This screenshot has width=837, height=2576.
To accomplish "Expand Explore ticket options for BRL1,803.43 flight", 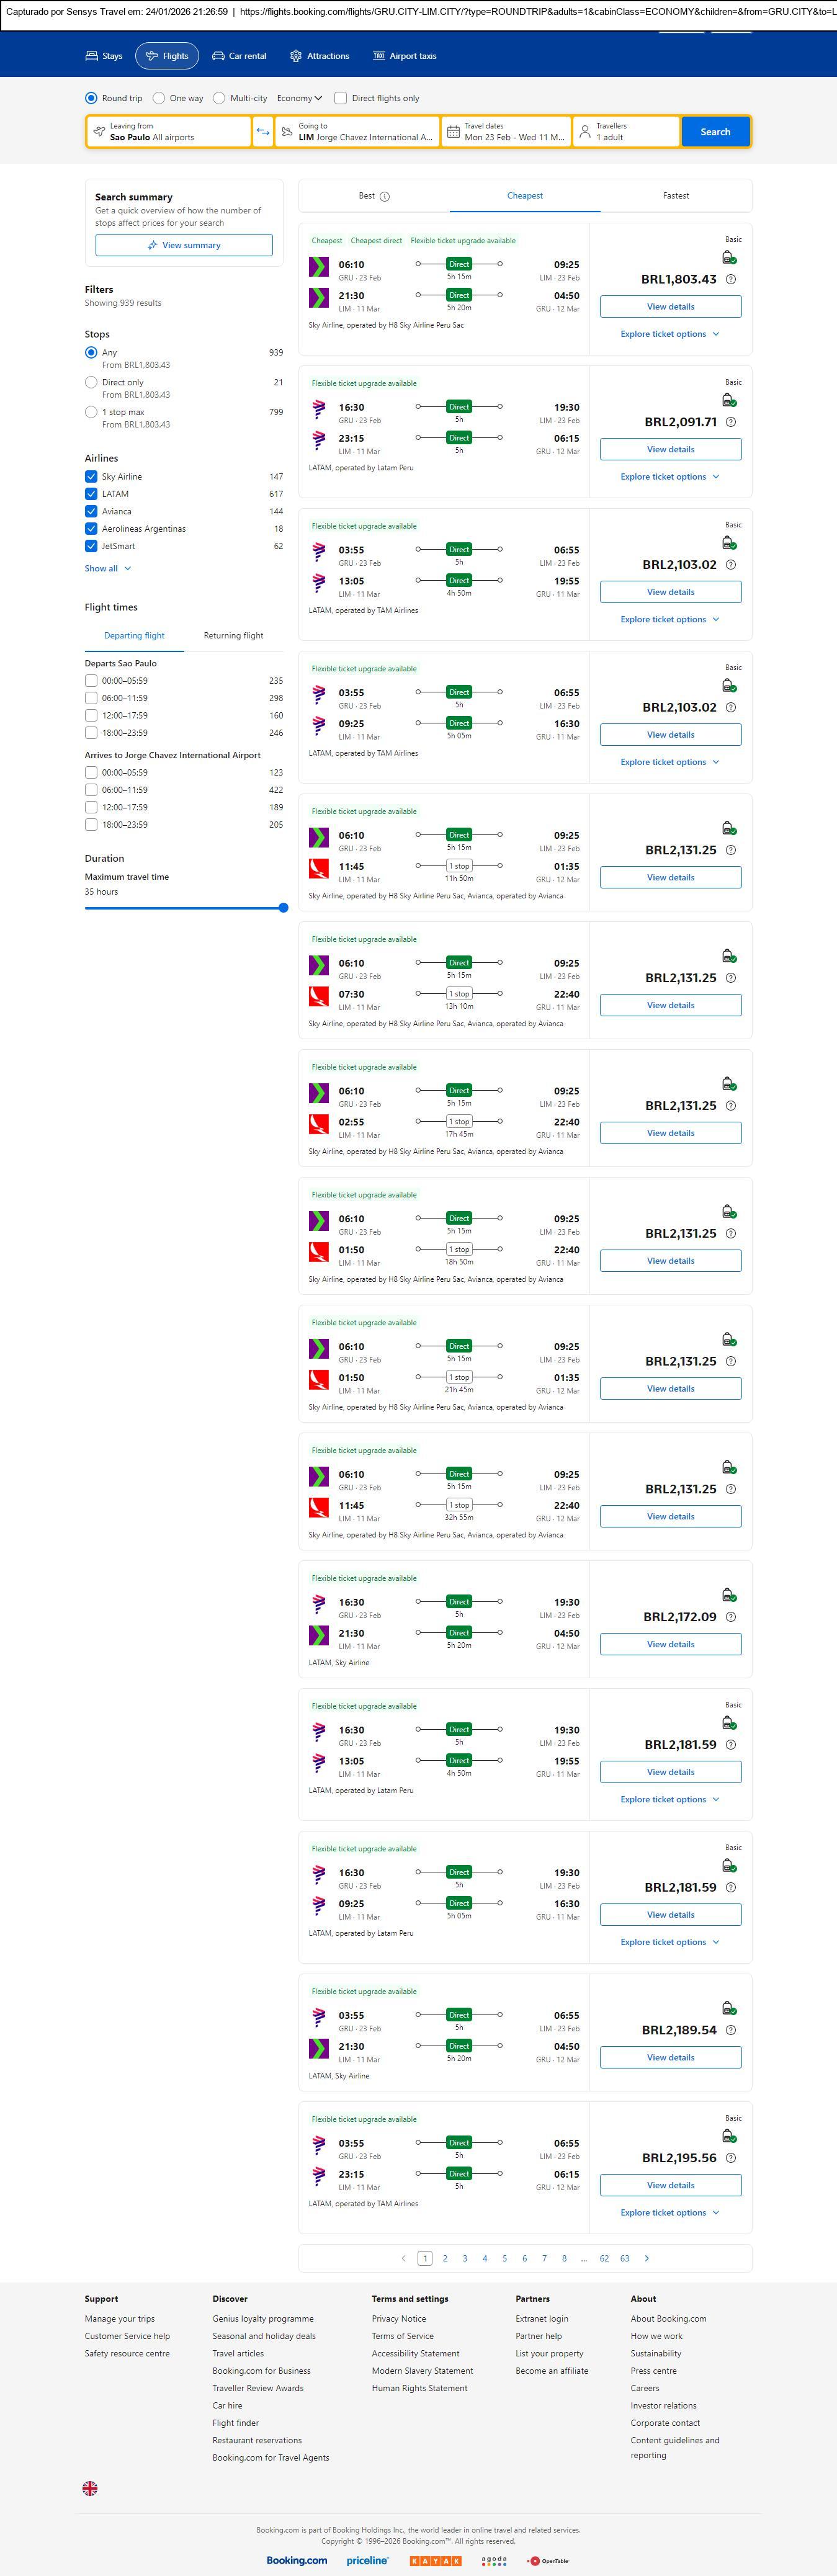I will click(x=670, y=334).
